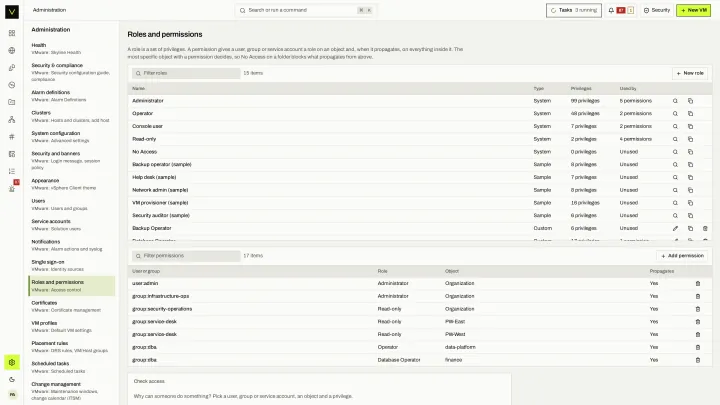Delete the user:admin permission

[x=698, y=283]
